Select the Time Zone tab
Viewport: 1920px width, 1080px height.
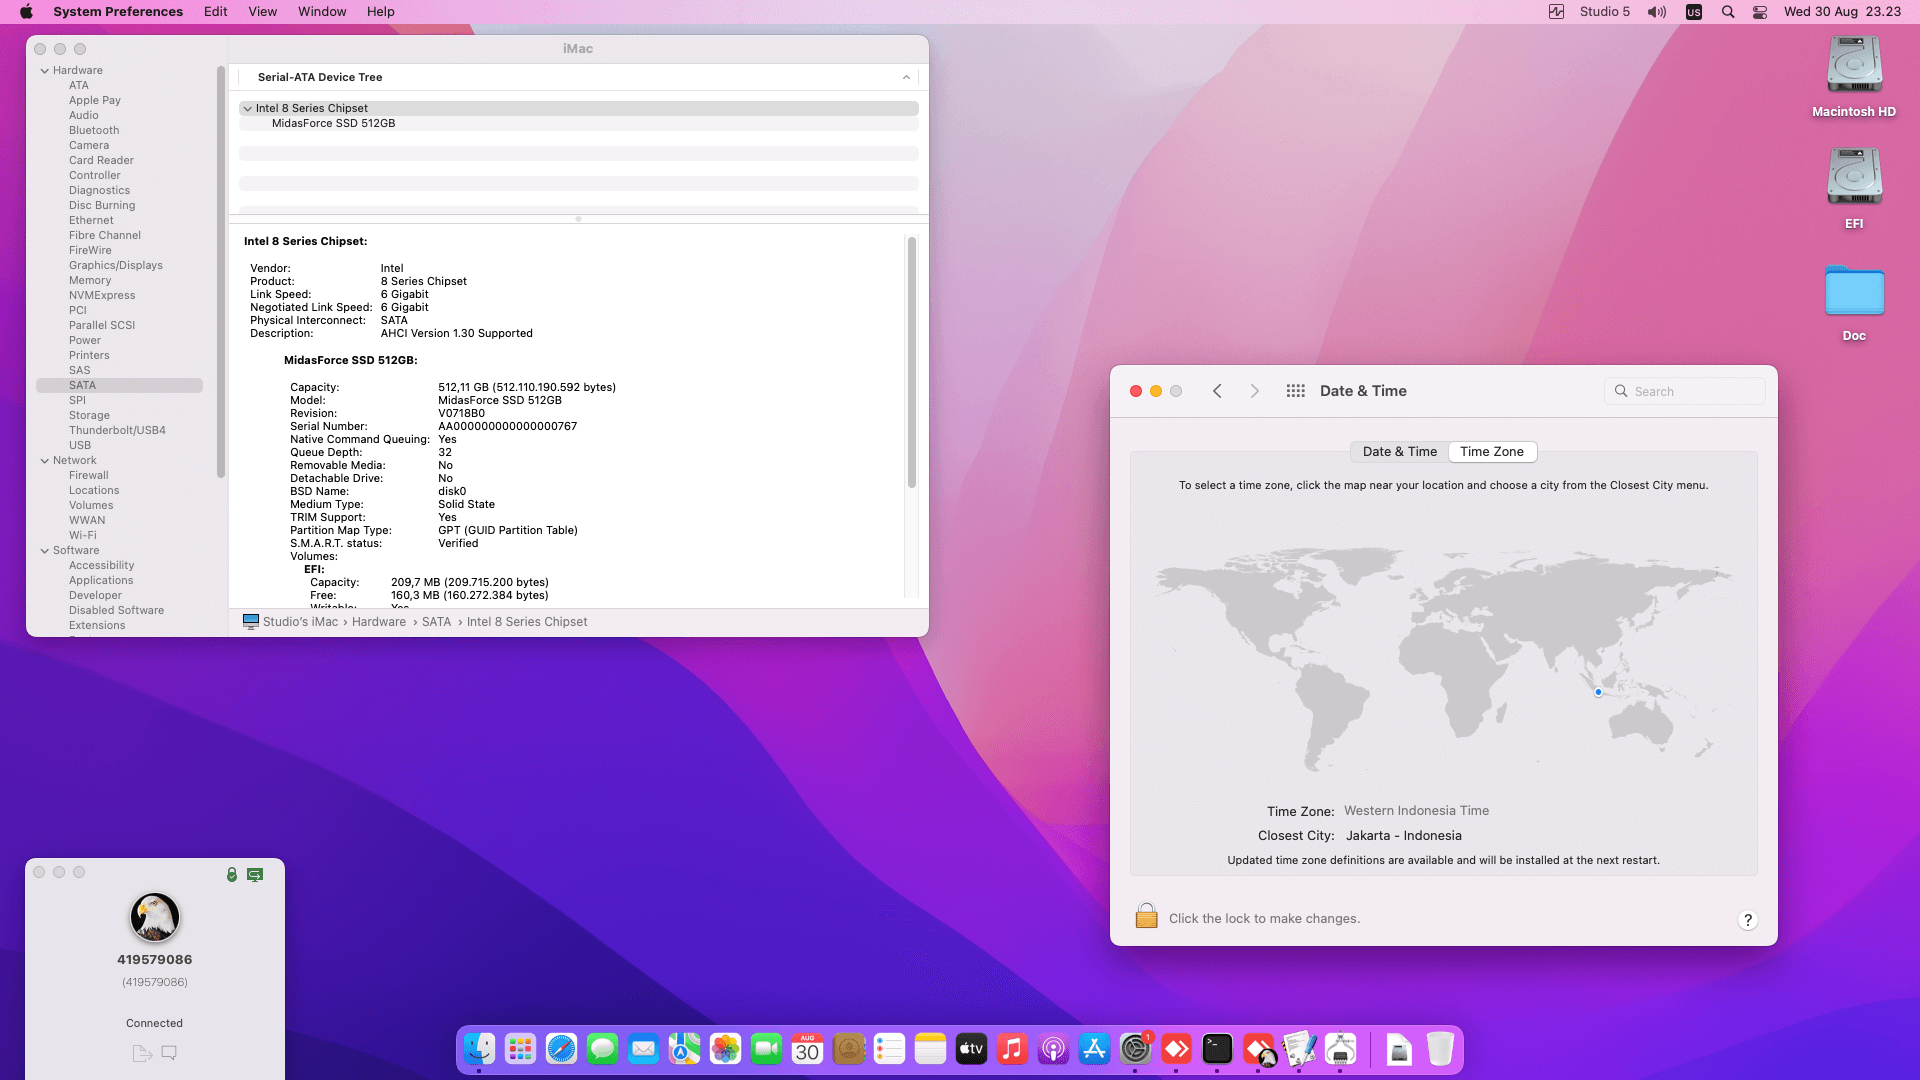tap(1492, 452)
